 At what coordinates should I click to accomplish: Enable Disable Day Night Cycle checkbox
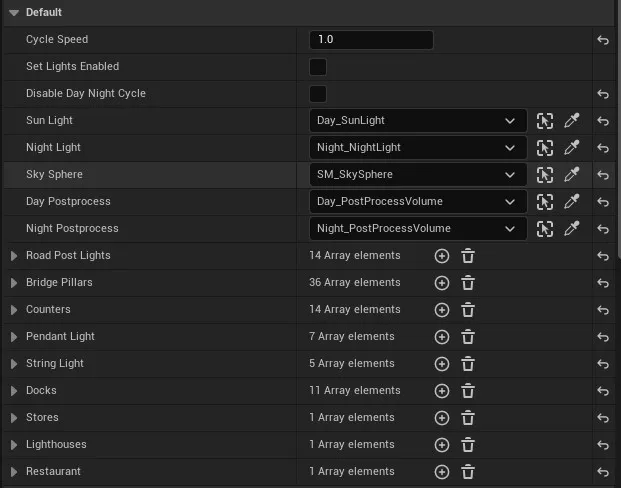click(318, 94)
